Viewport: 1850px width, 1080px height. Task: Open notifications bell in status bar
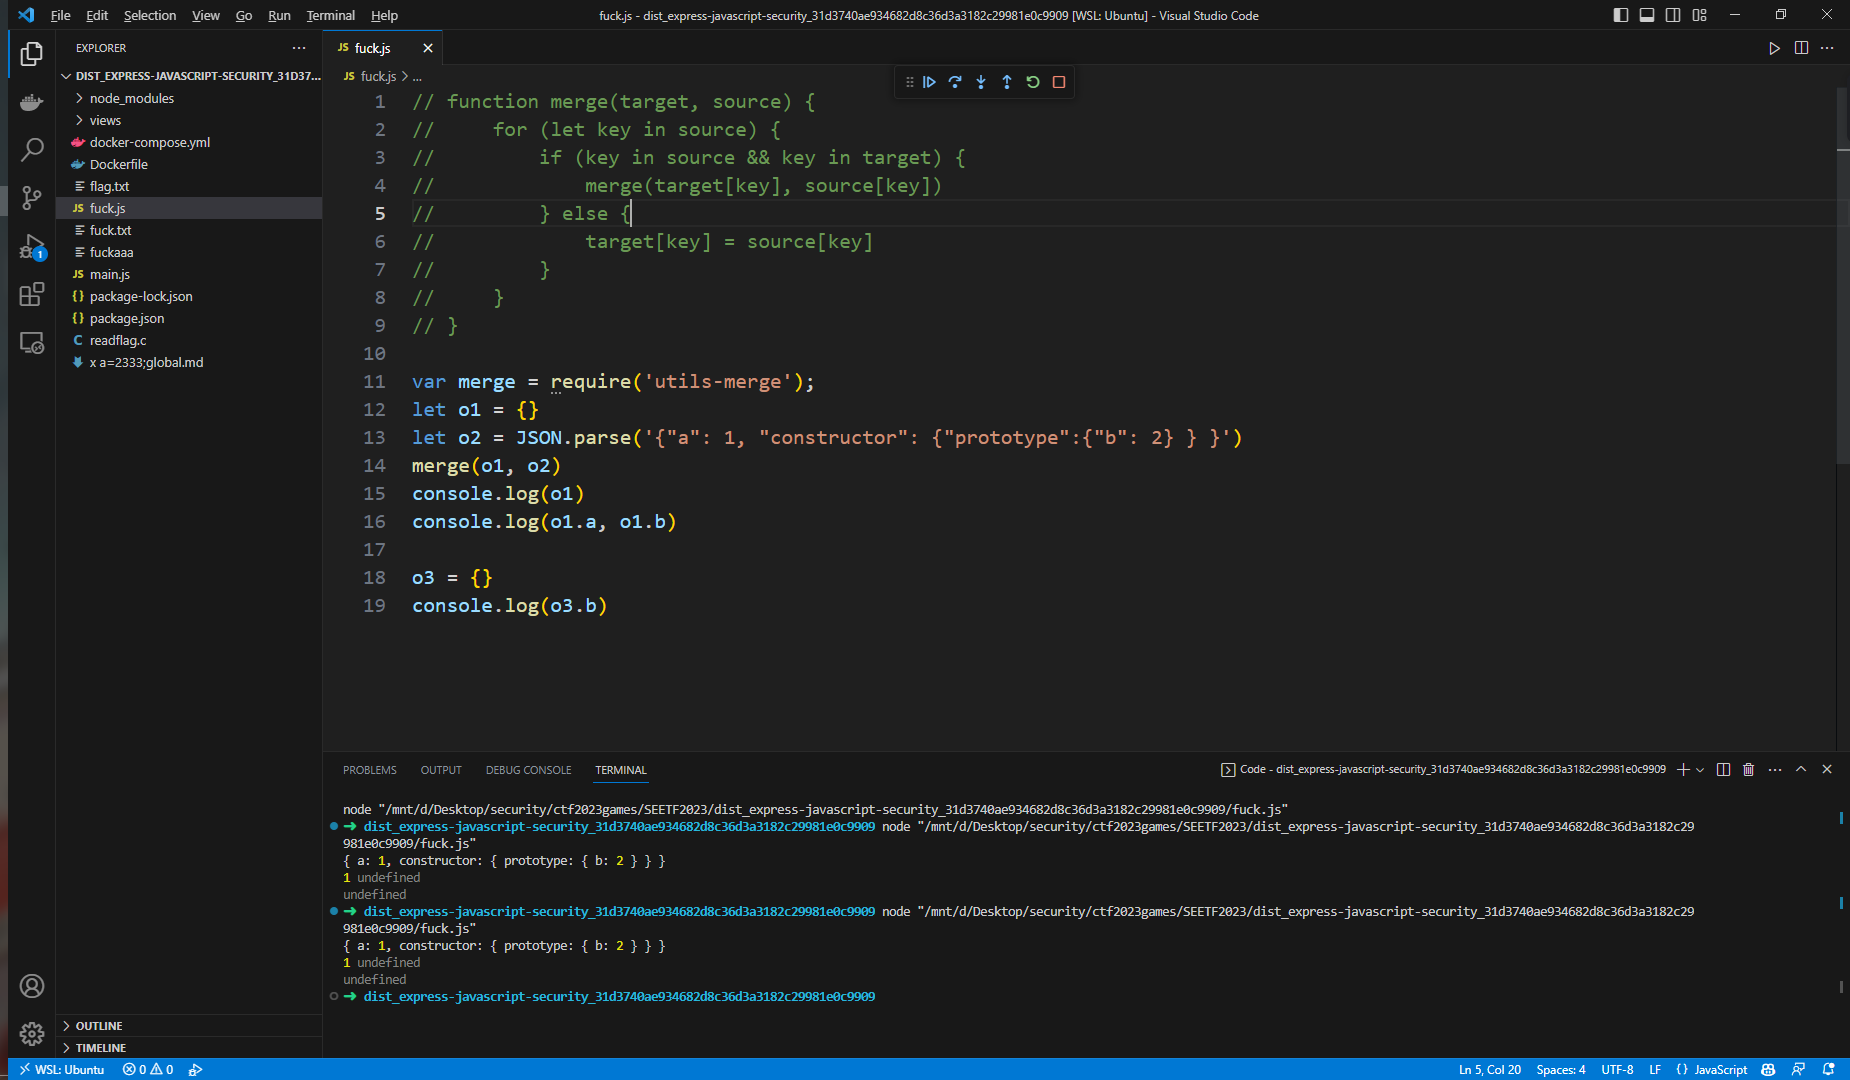tap(1828, 1069)
